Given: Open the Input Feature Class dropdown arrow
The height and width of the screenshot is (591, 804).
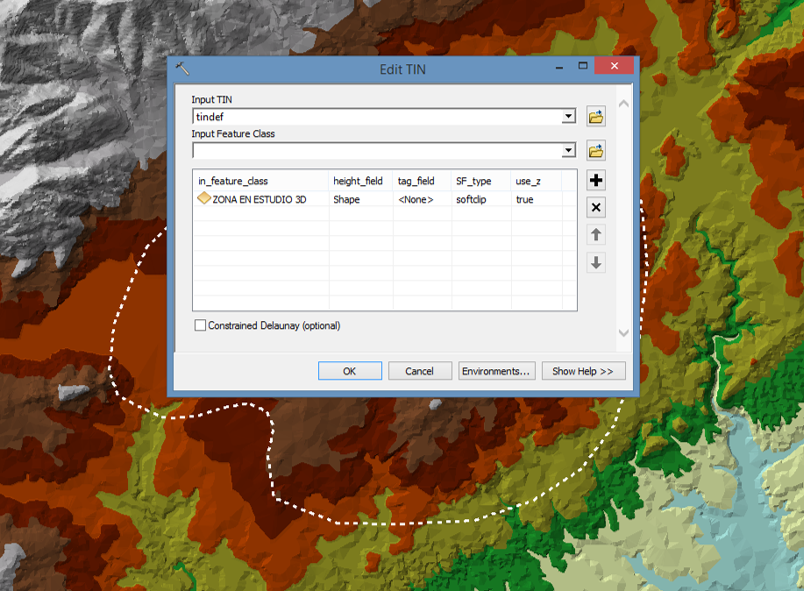Looking at the screenshot, I should [x=568, y=151].
